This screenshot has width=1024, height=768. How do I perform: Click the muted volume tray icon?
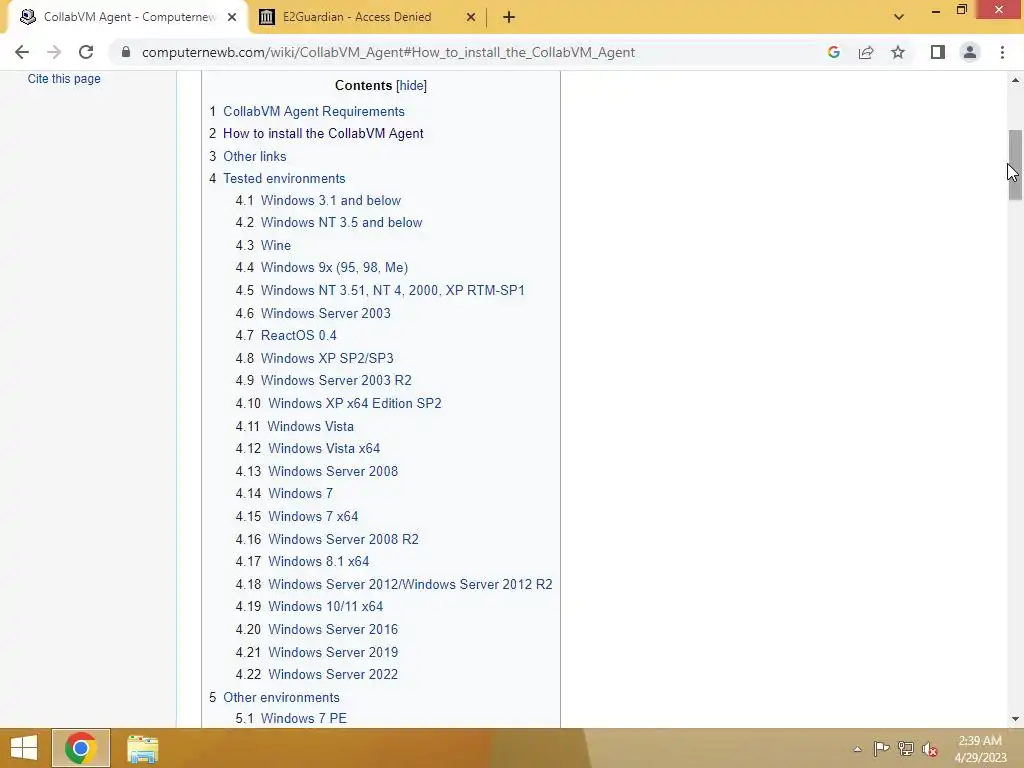[930, 749]
